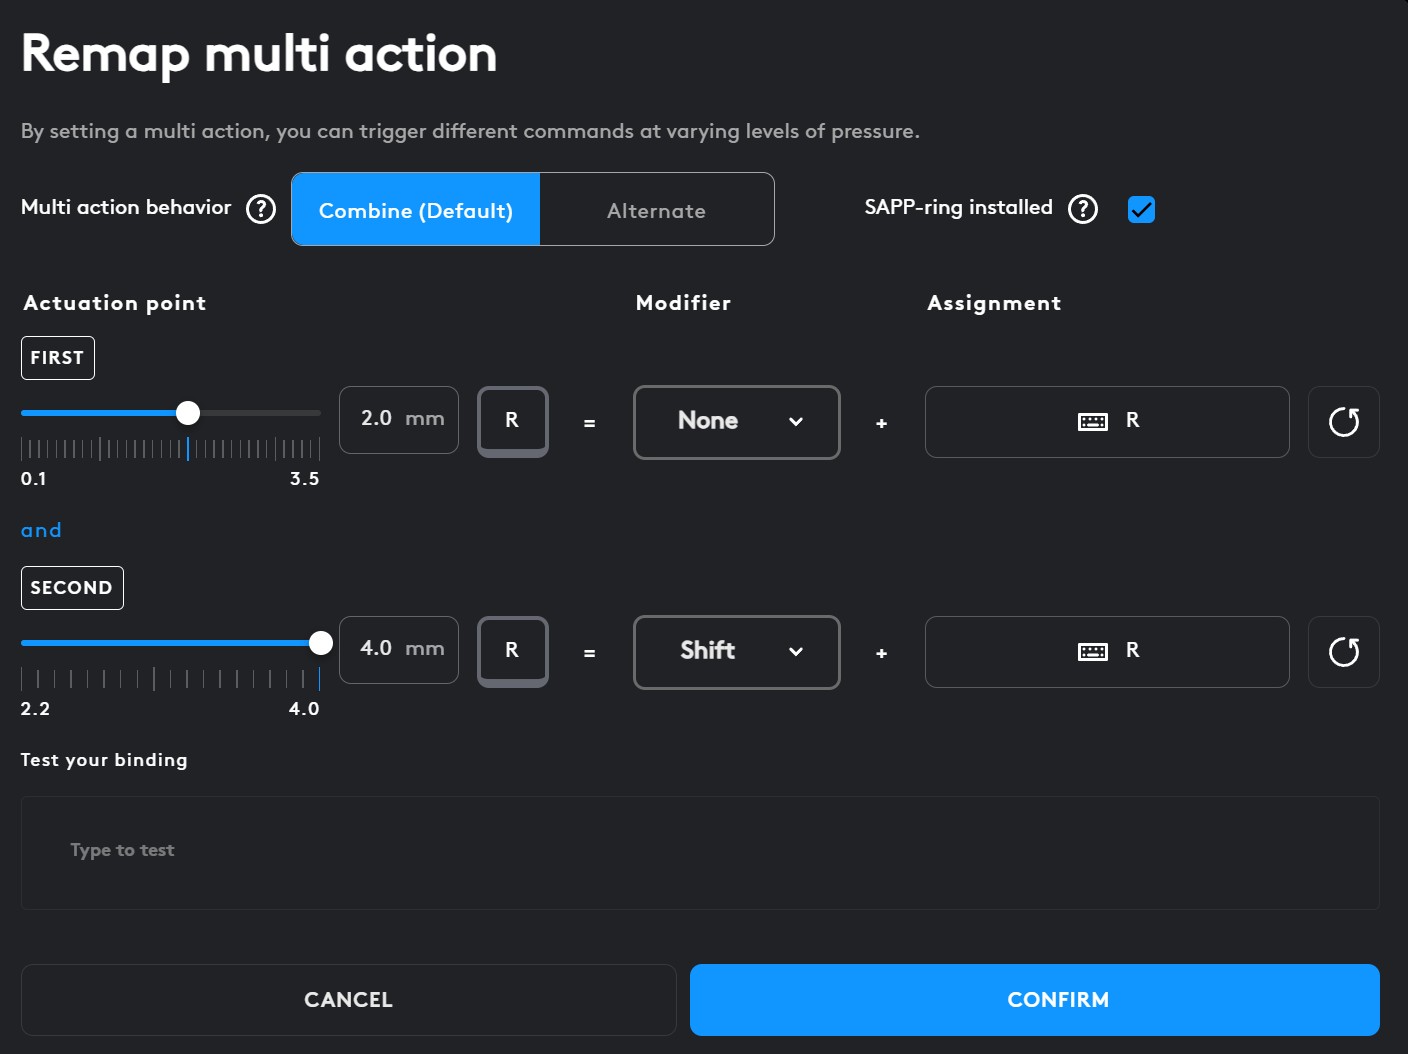
Task: Click the SECOND actuation slider handle
Action: click(x=321, y=643)
